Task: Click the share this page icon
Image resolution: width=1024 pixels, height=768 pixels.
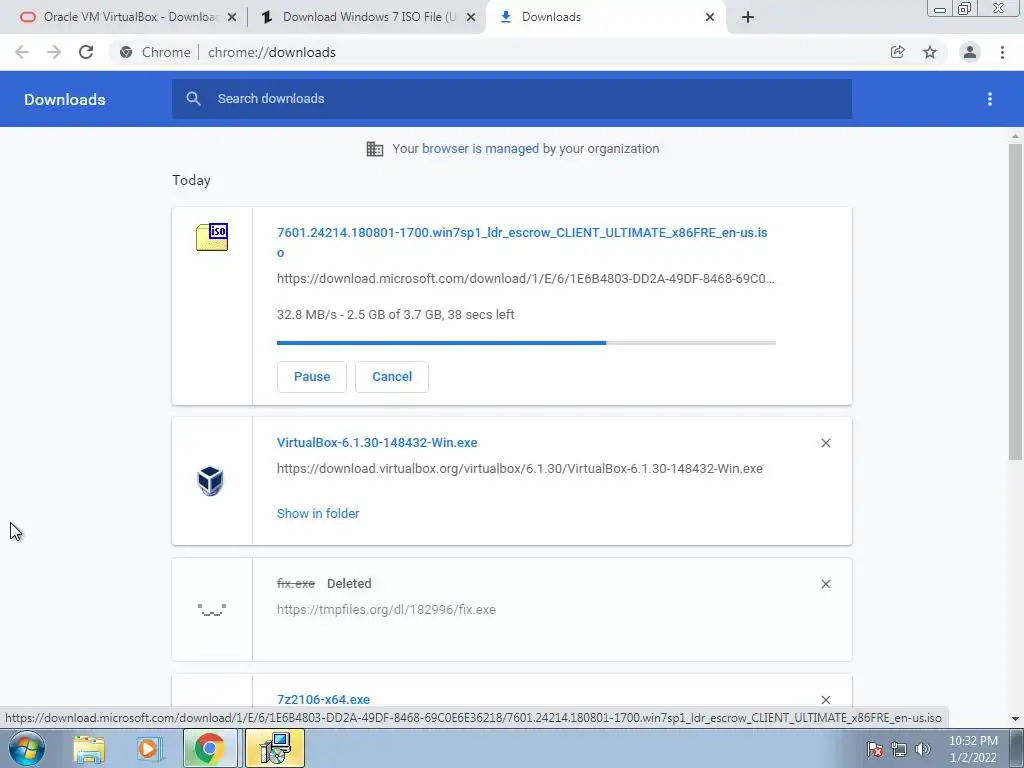Action: (x=897, y=52)
